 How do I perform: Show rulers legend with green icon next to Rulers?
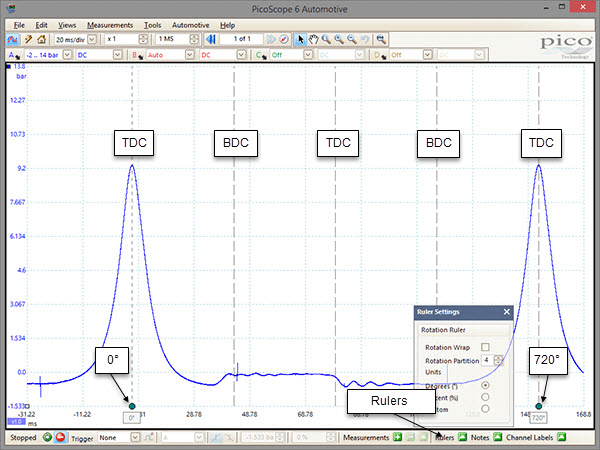point(463,437)
